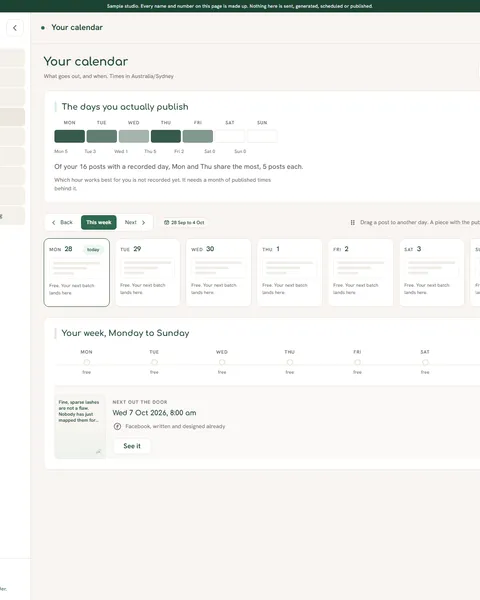
Task: Click the right chevron beside Next
Action: [144, 222]
